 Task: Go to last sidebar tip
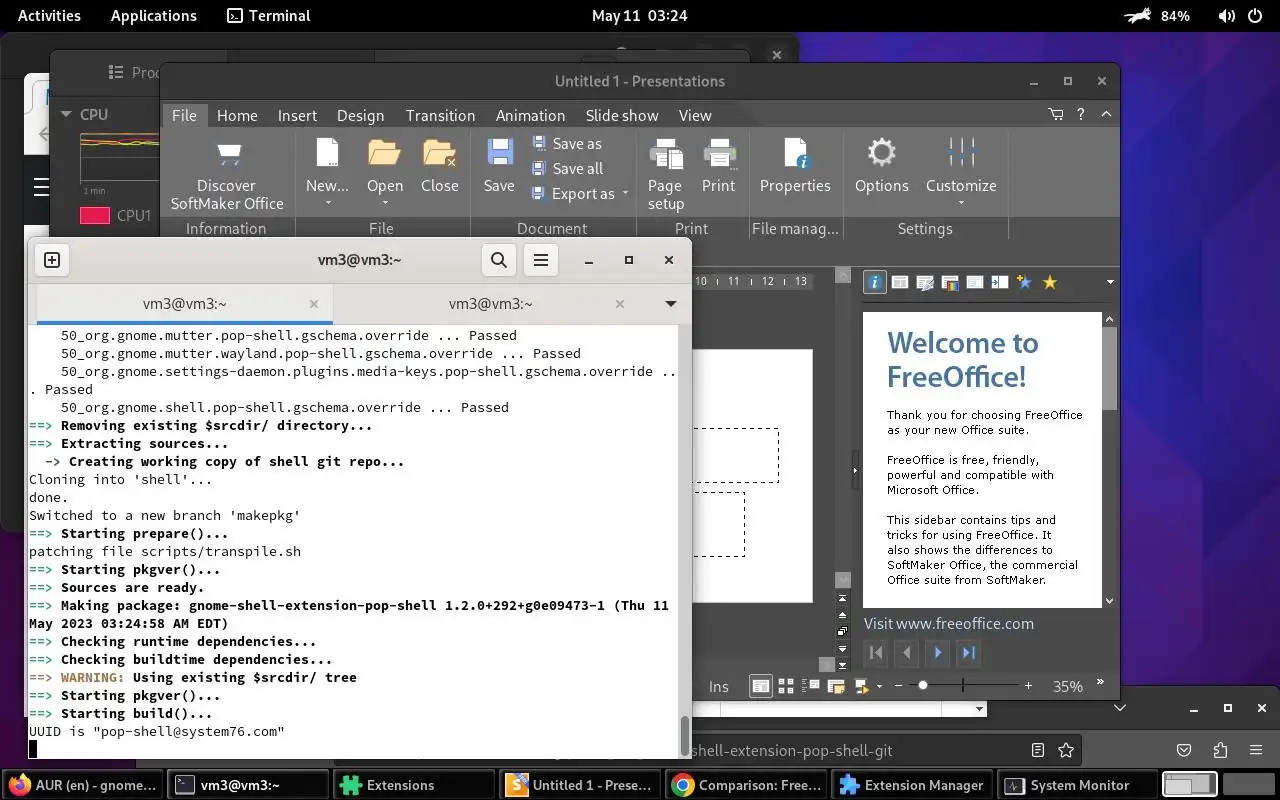(968, 653)
